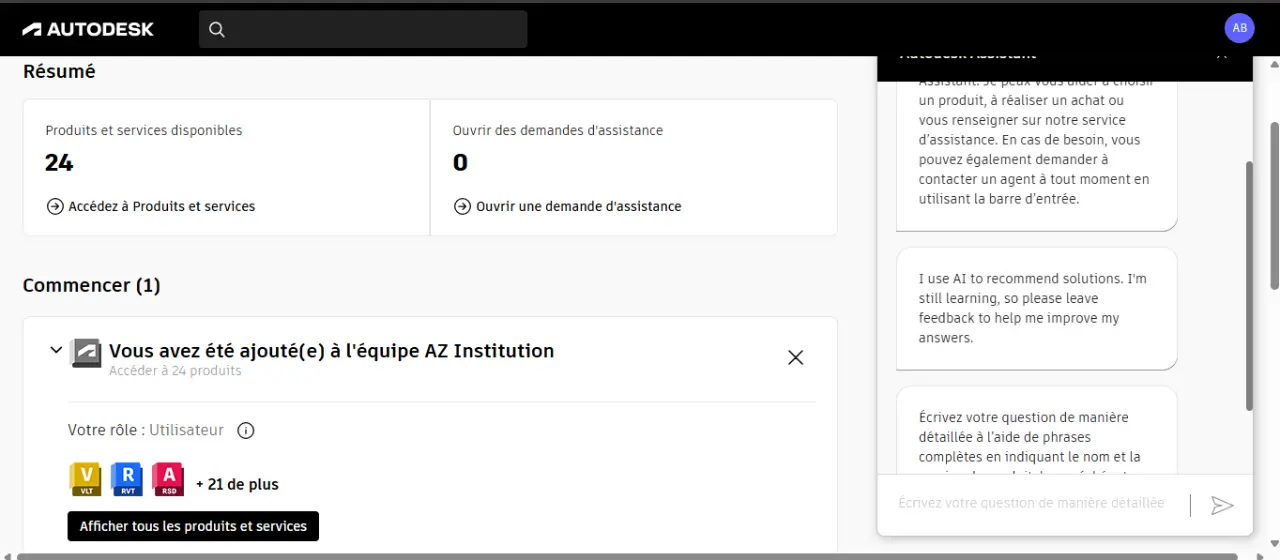Close the Autodesk Assistant panel

pyautogui.click(x=1222, y=56)
